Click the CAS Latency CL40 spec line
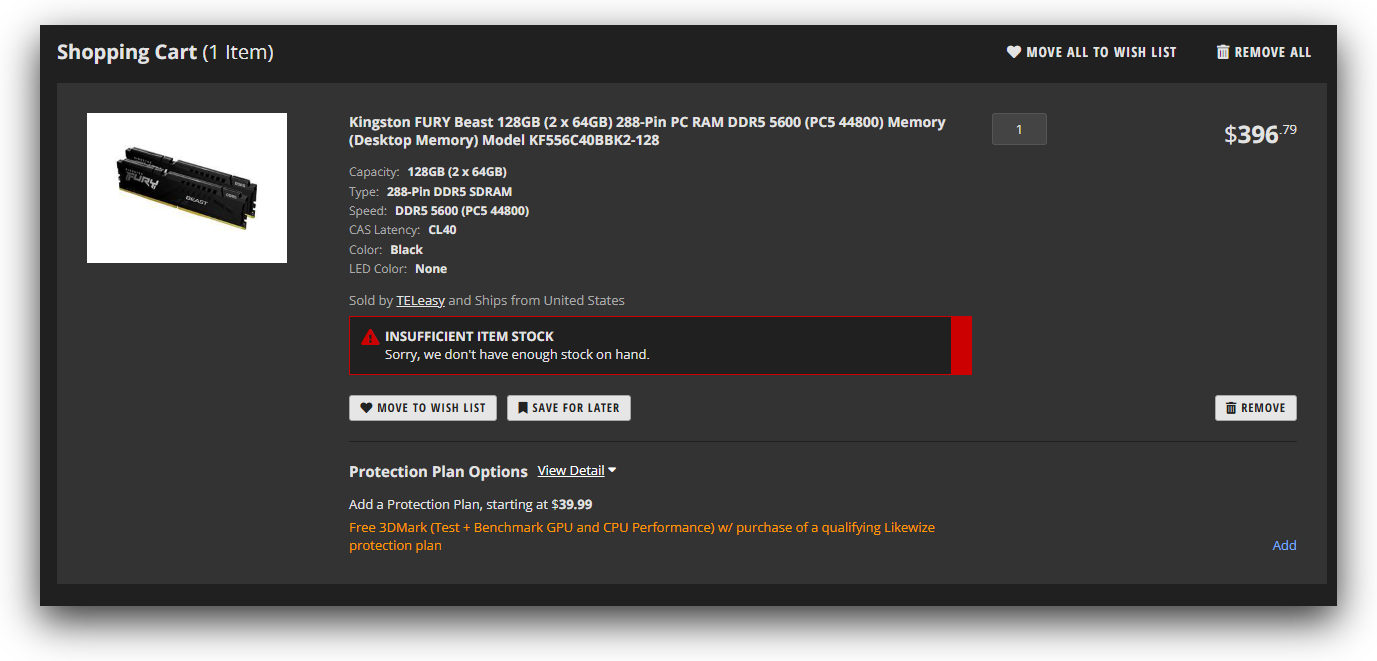Viewport: 1377px width, 661px height. pos(403,230)
